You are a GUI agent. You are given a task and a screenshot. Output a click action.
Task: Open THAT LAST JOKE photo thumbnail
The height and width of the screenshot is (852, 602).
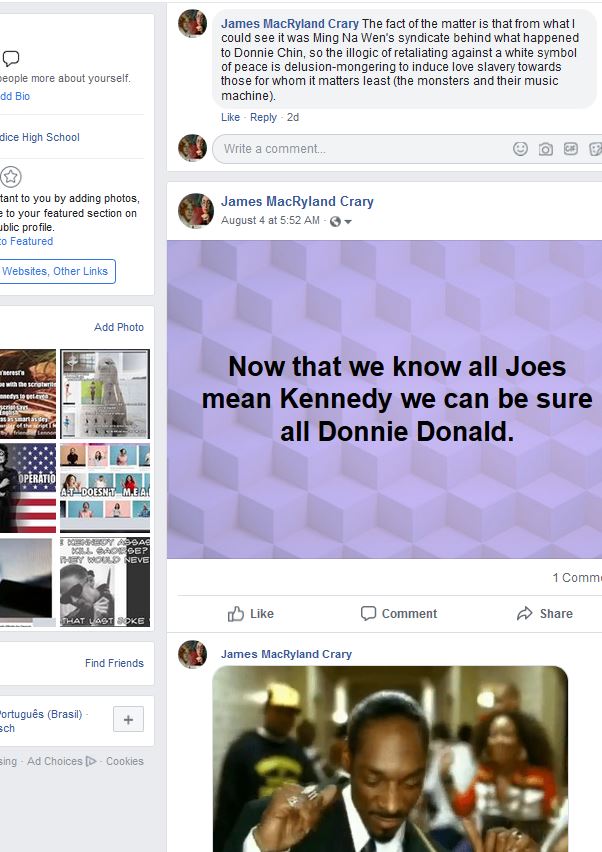[x=105, y=582]
